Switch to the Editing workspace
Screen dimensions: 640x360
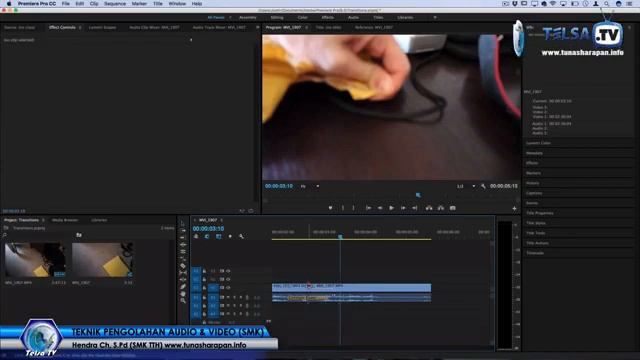[x=277, y=18]
